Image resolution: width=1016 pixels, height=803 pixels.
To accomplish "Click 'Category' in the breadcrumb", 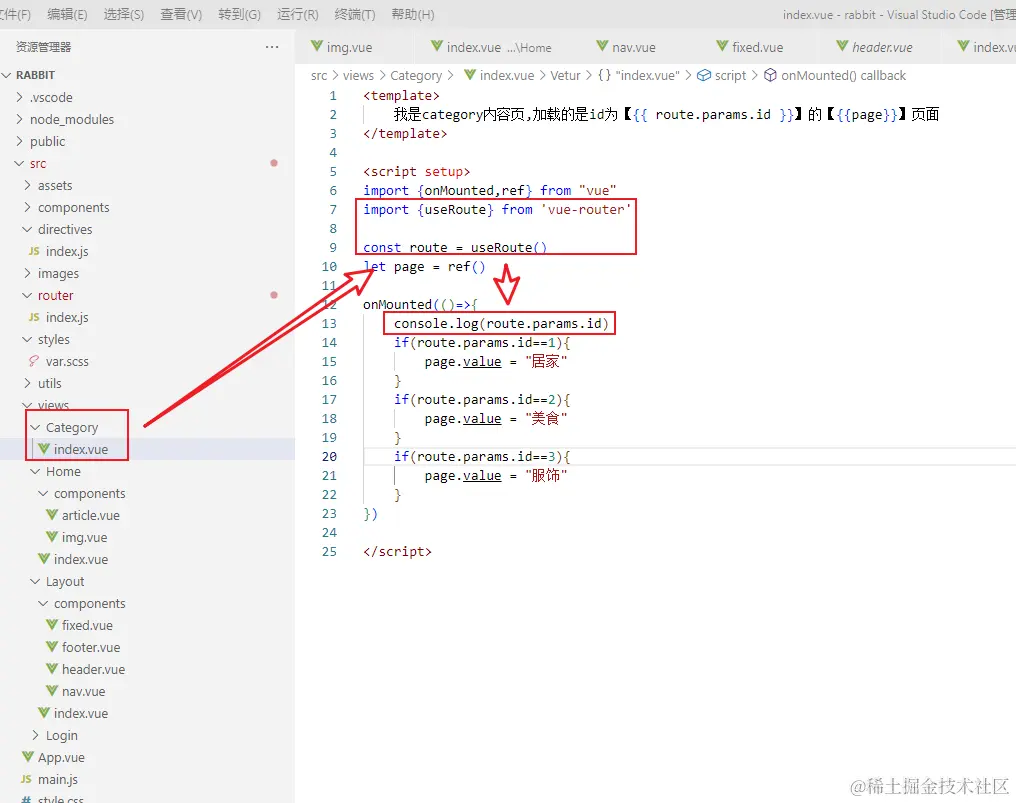I will point(416,75).
